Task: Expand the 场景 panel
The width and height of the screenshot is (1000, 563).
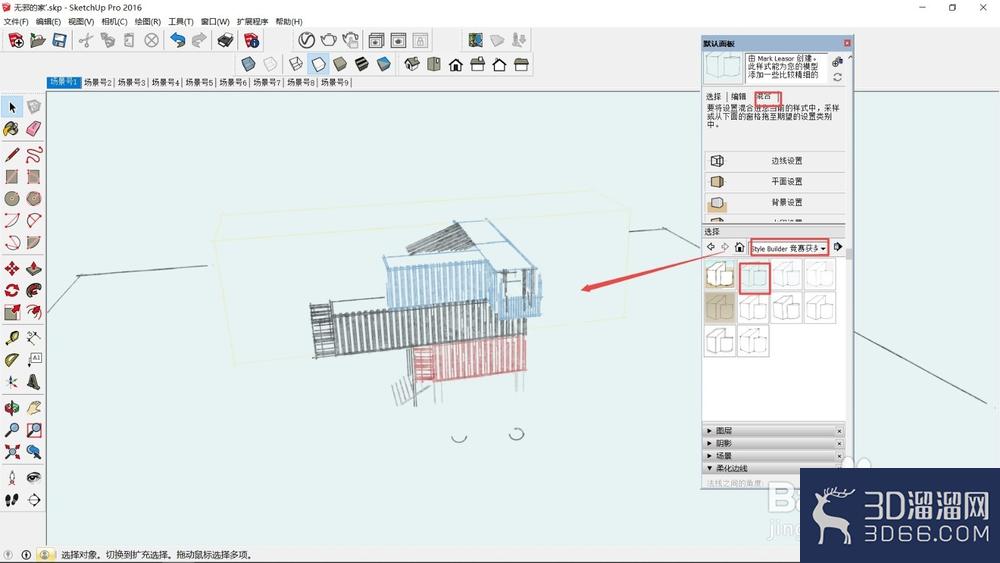Action: click(x=774, y=456)
